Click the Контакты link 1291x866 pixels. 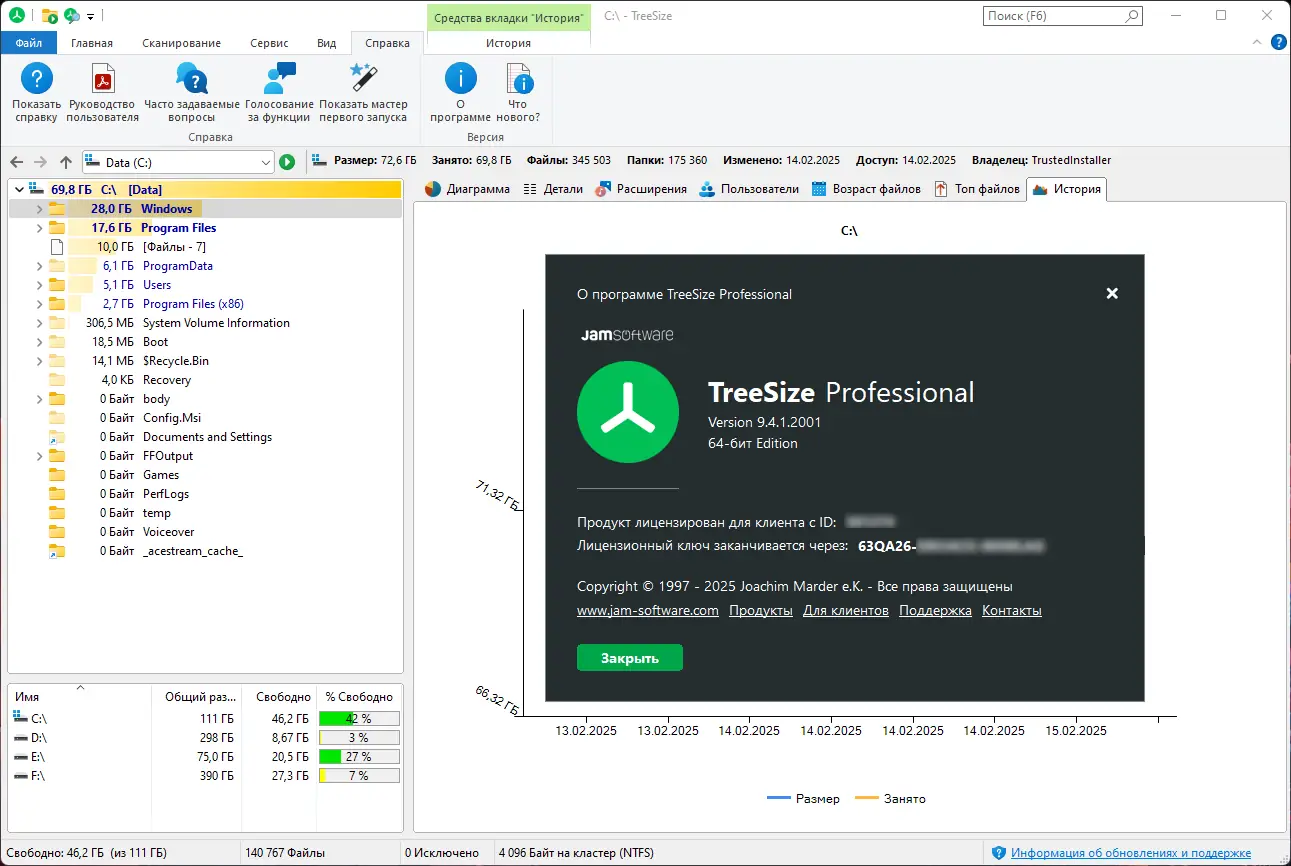point(1012,611)
